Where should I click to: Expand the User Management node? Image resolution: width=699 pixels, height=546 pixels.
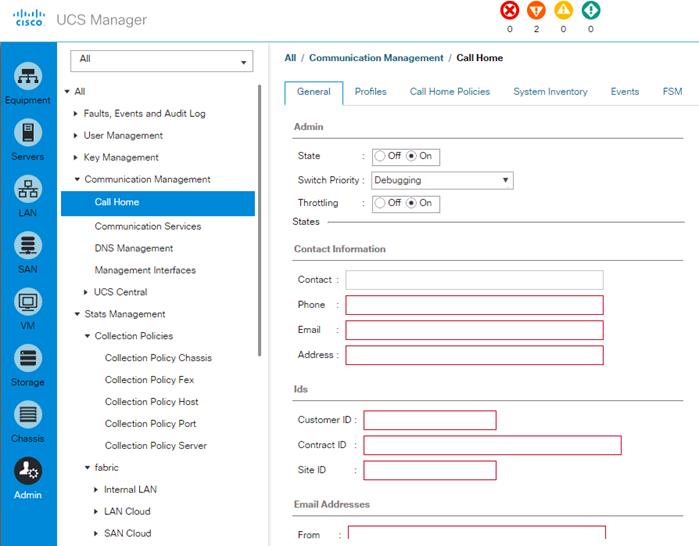75,135
